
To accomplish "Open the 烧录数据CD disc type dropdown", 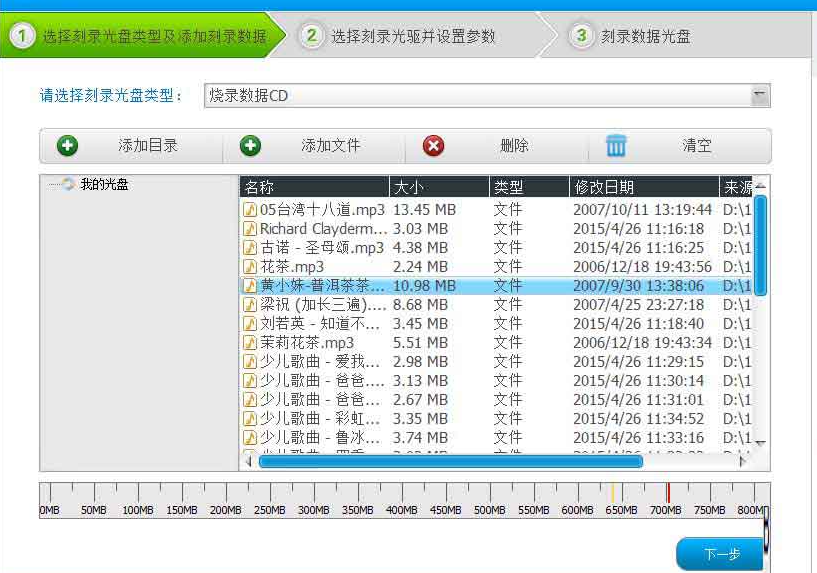I will point(760,95).
